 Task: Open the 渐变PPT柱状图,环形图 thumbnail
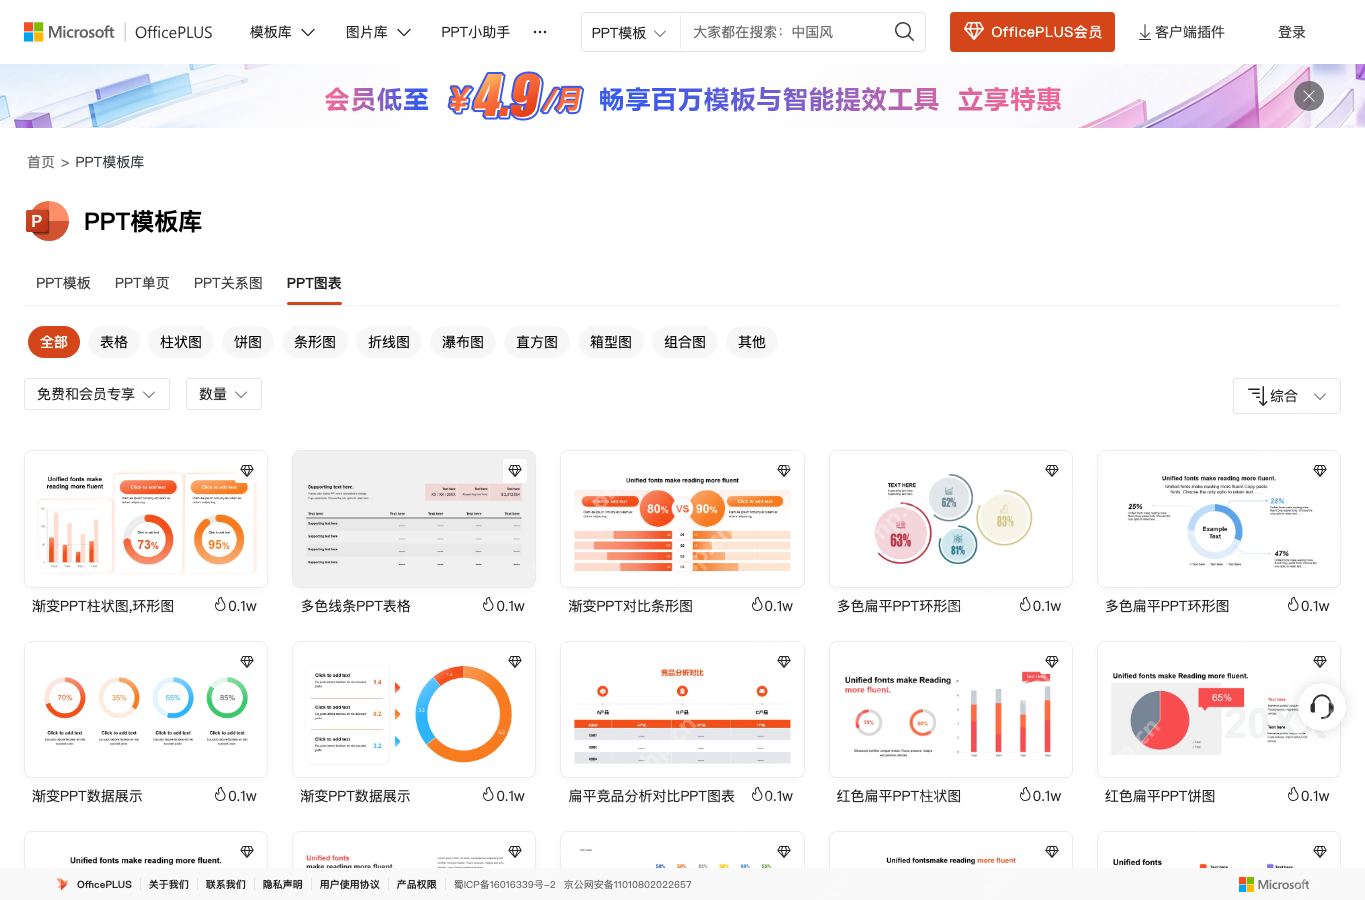coord(146,519)
